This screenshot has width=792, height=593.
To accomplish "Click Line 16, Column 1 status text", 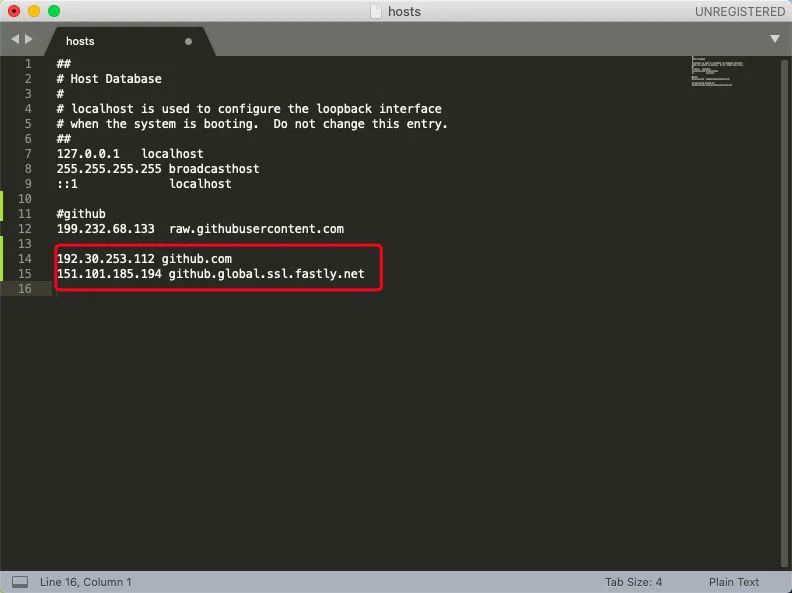I will [x=85, y=582].
